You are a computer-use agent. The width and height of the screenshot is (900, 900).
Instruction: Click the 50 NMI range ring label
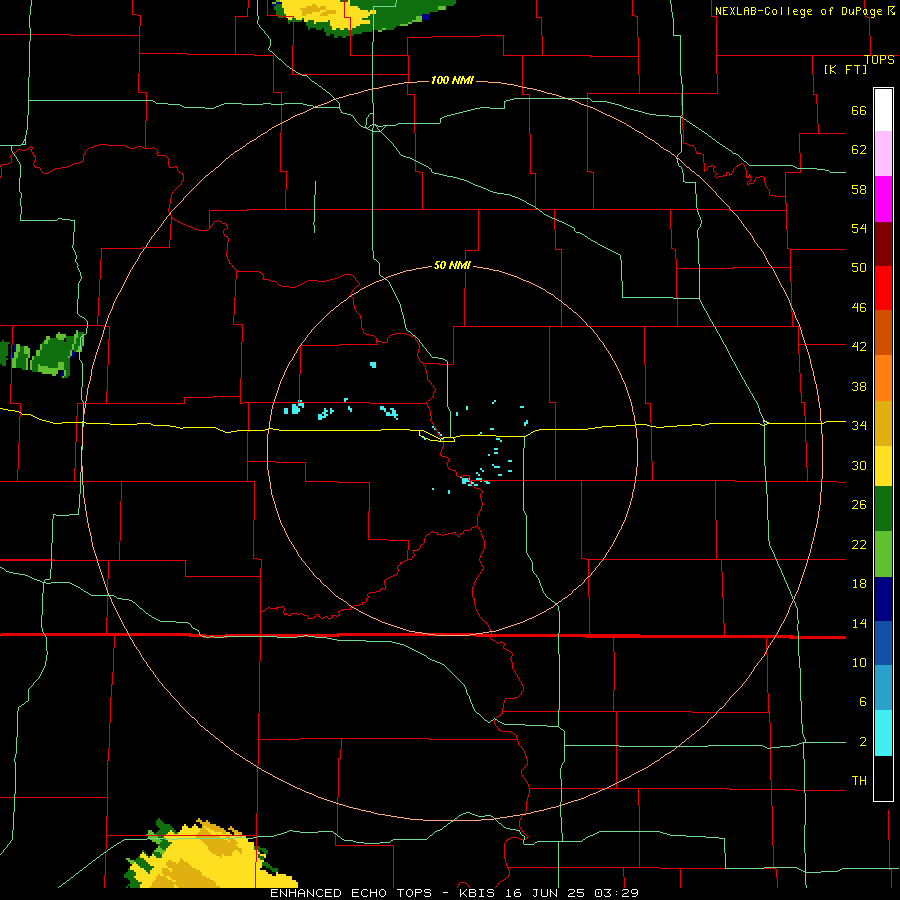tap(452, 265)
